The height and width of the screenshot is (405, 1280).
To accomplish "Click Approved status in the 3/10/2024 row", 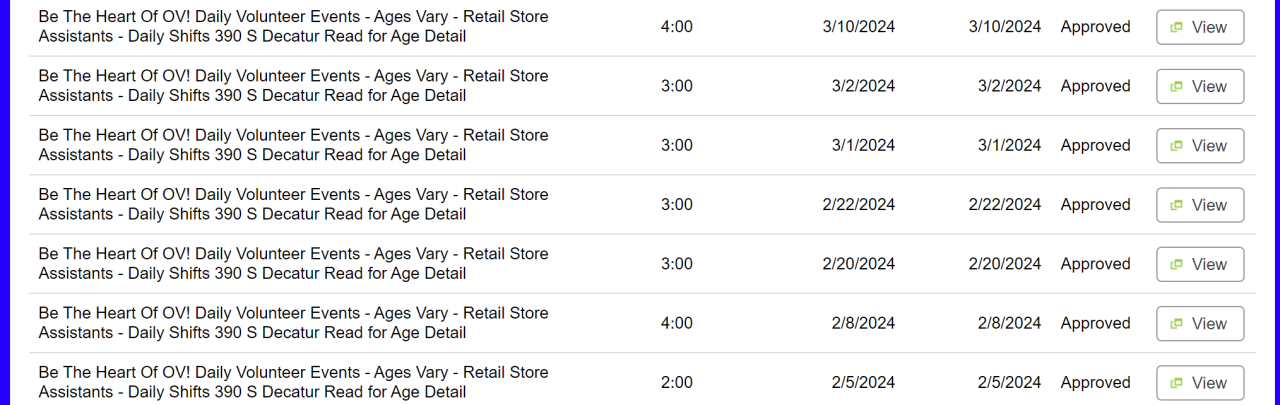I will (x=1095, y=27).
